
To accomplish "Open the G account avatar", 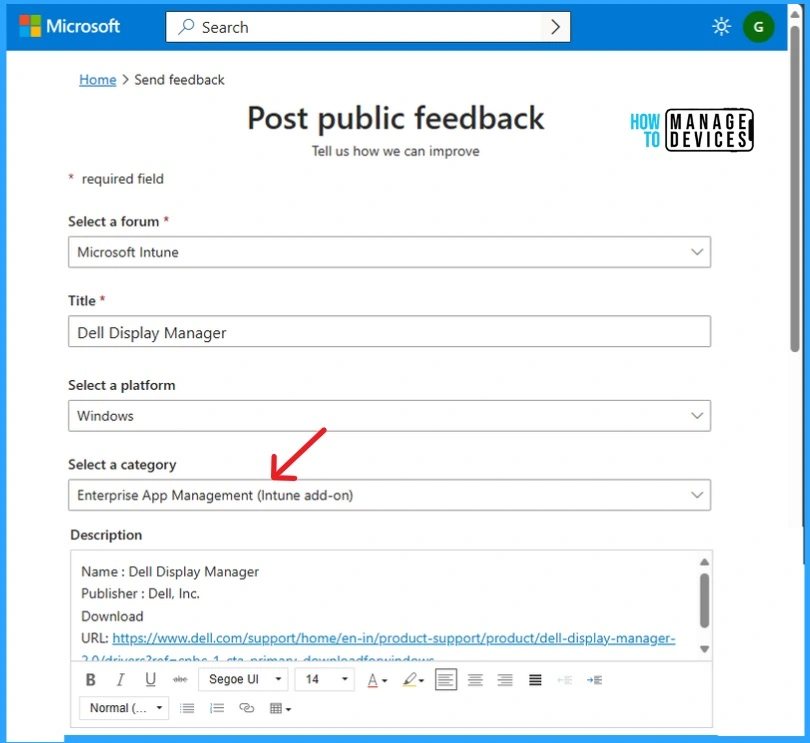I will (758, 27).
